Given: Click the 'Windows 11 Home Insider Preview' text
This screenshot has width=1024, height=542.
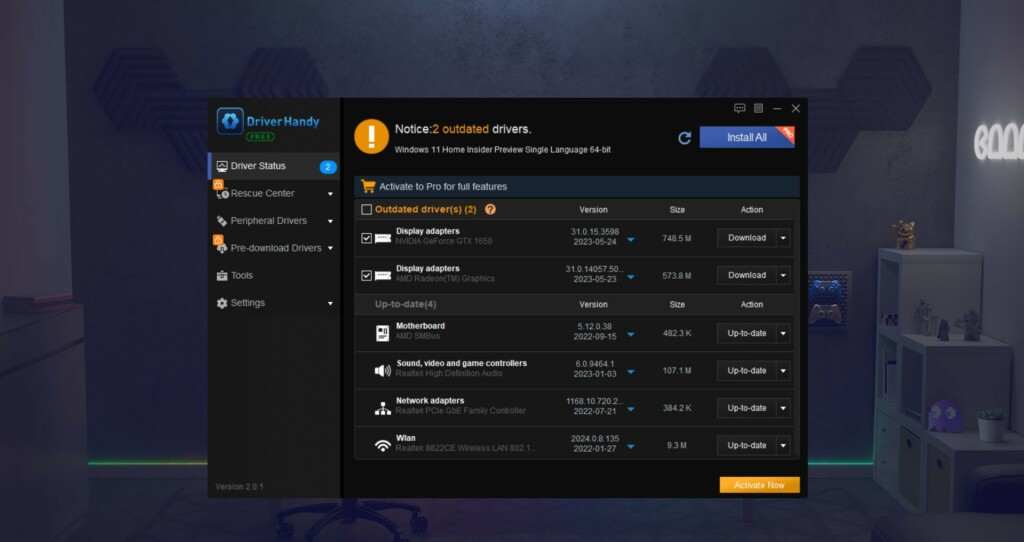Looking at the screenshot, I should [503, 150].
